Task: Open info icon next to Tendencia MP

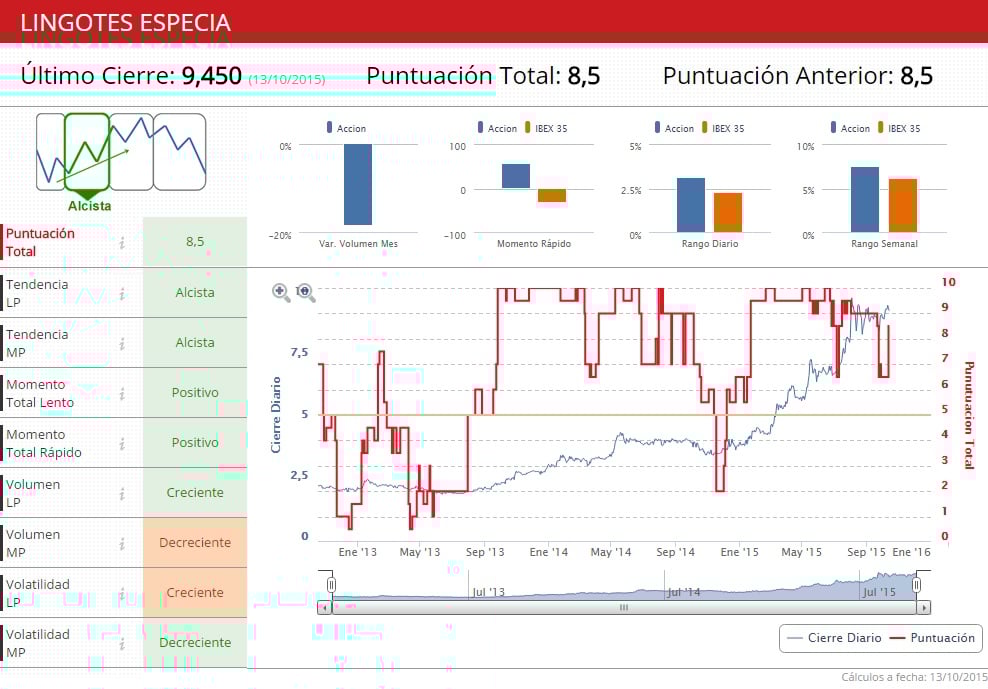Action: tap(122, 344)
